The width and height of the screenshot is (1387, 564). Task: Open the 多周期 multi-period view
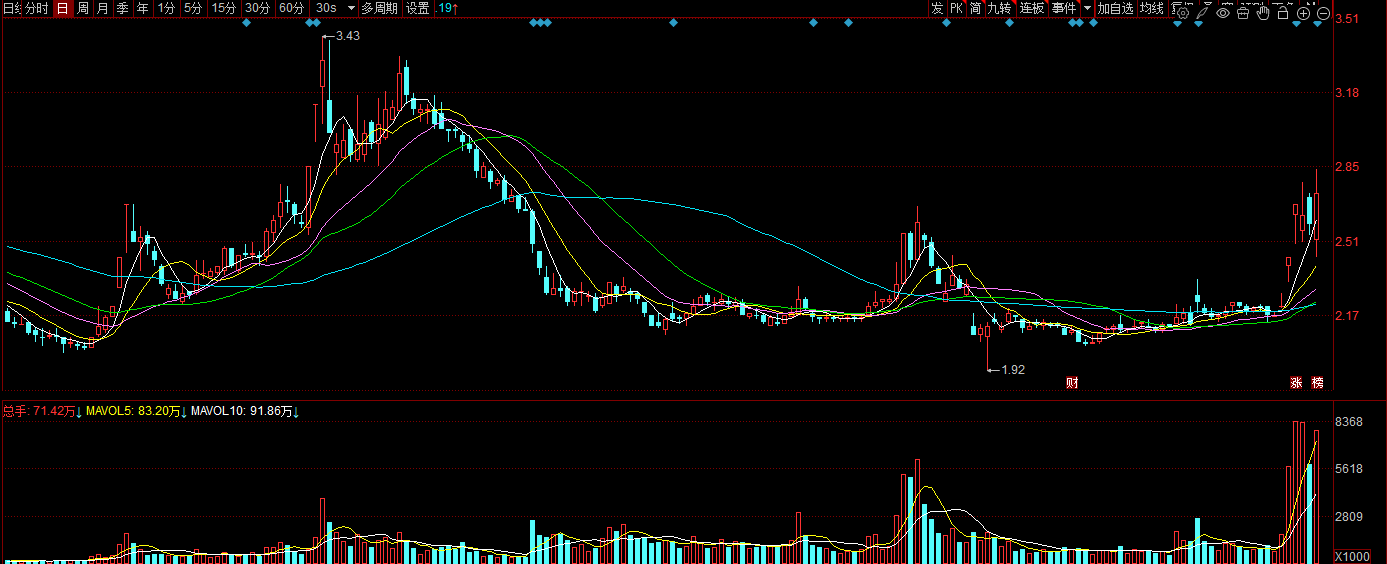pos(379,8)
